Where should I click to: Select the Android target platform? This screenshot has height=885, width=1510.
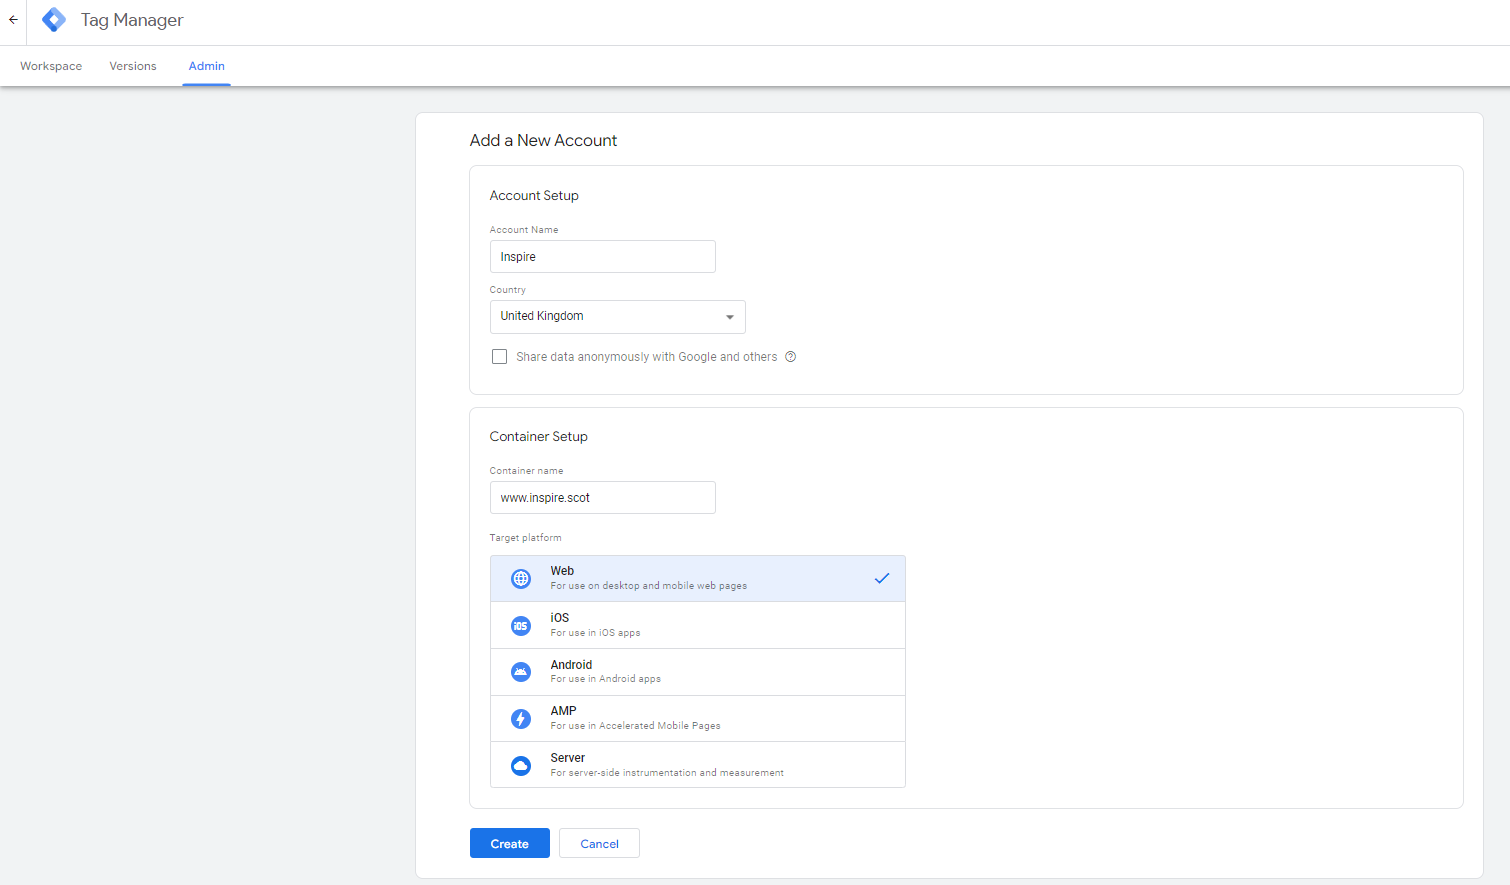tap(698, 672)
